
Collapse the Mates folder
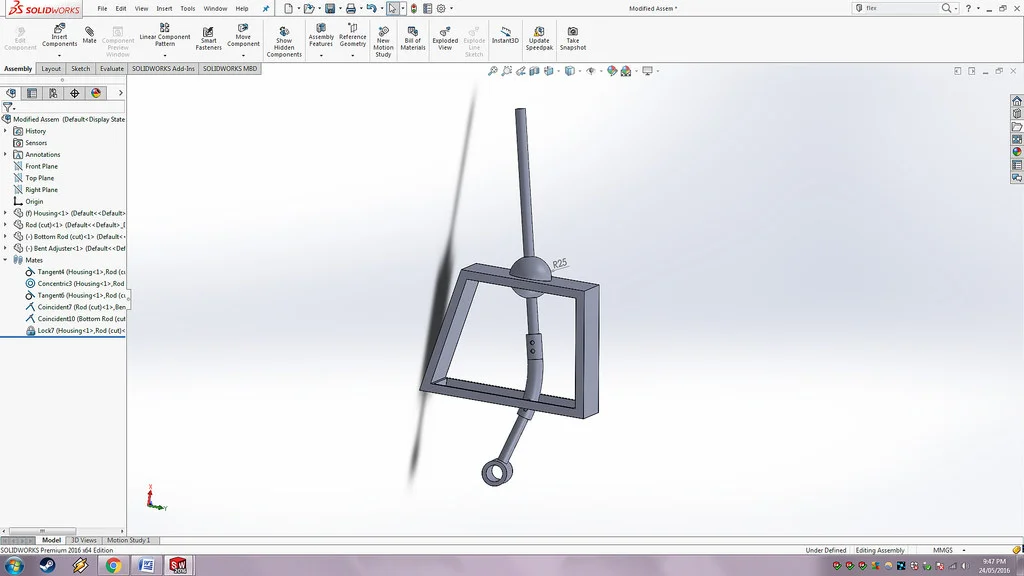click(x=5, y=260)
